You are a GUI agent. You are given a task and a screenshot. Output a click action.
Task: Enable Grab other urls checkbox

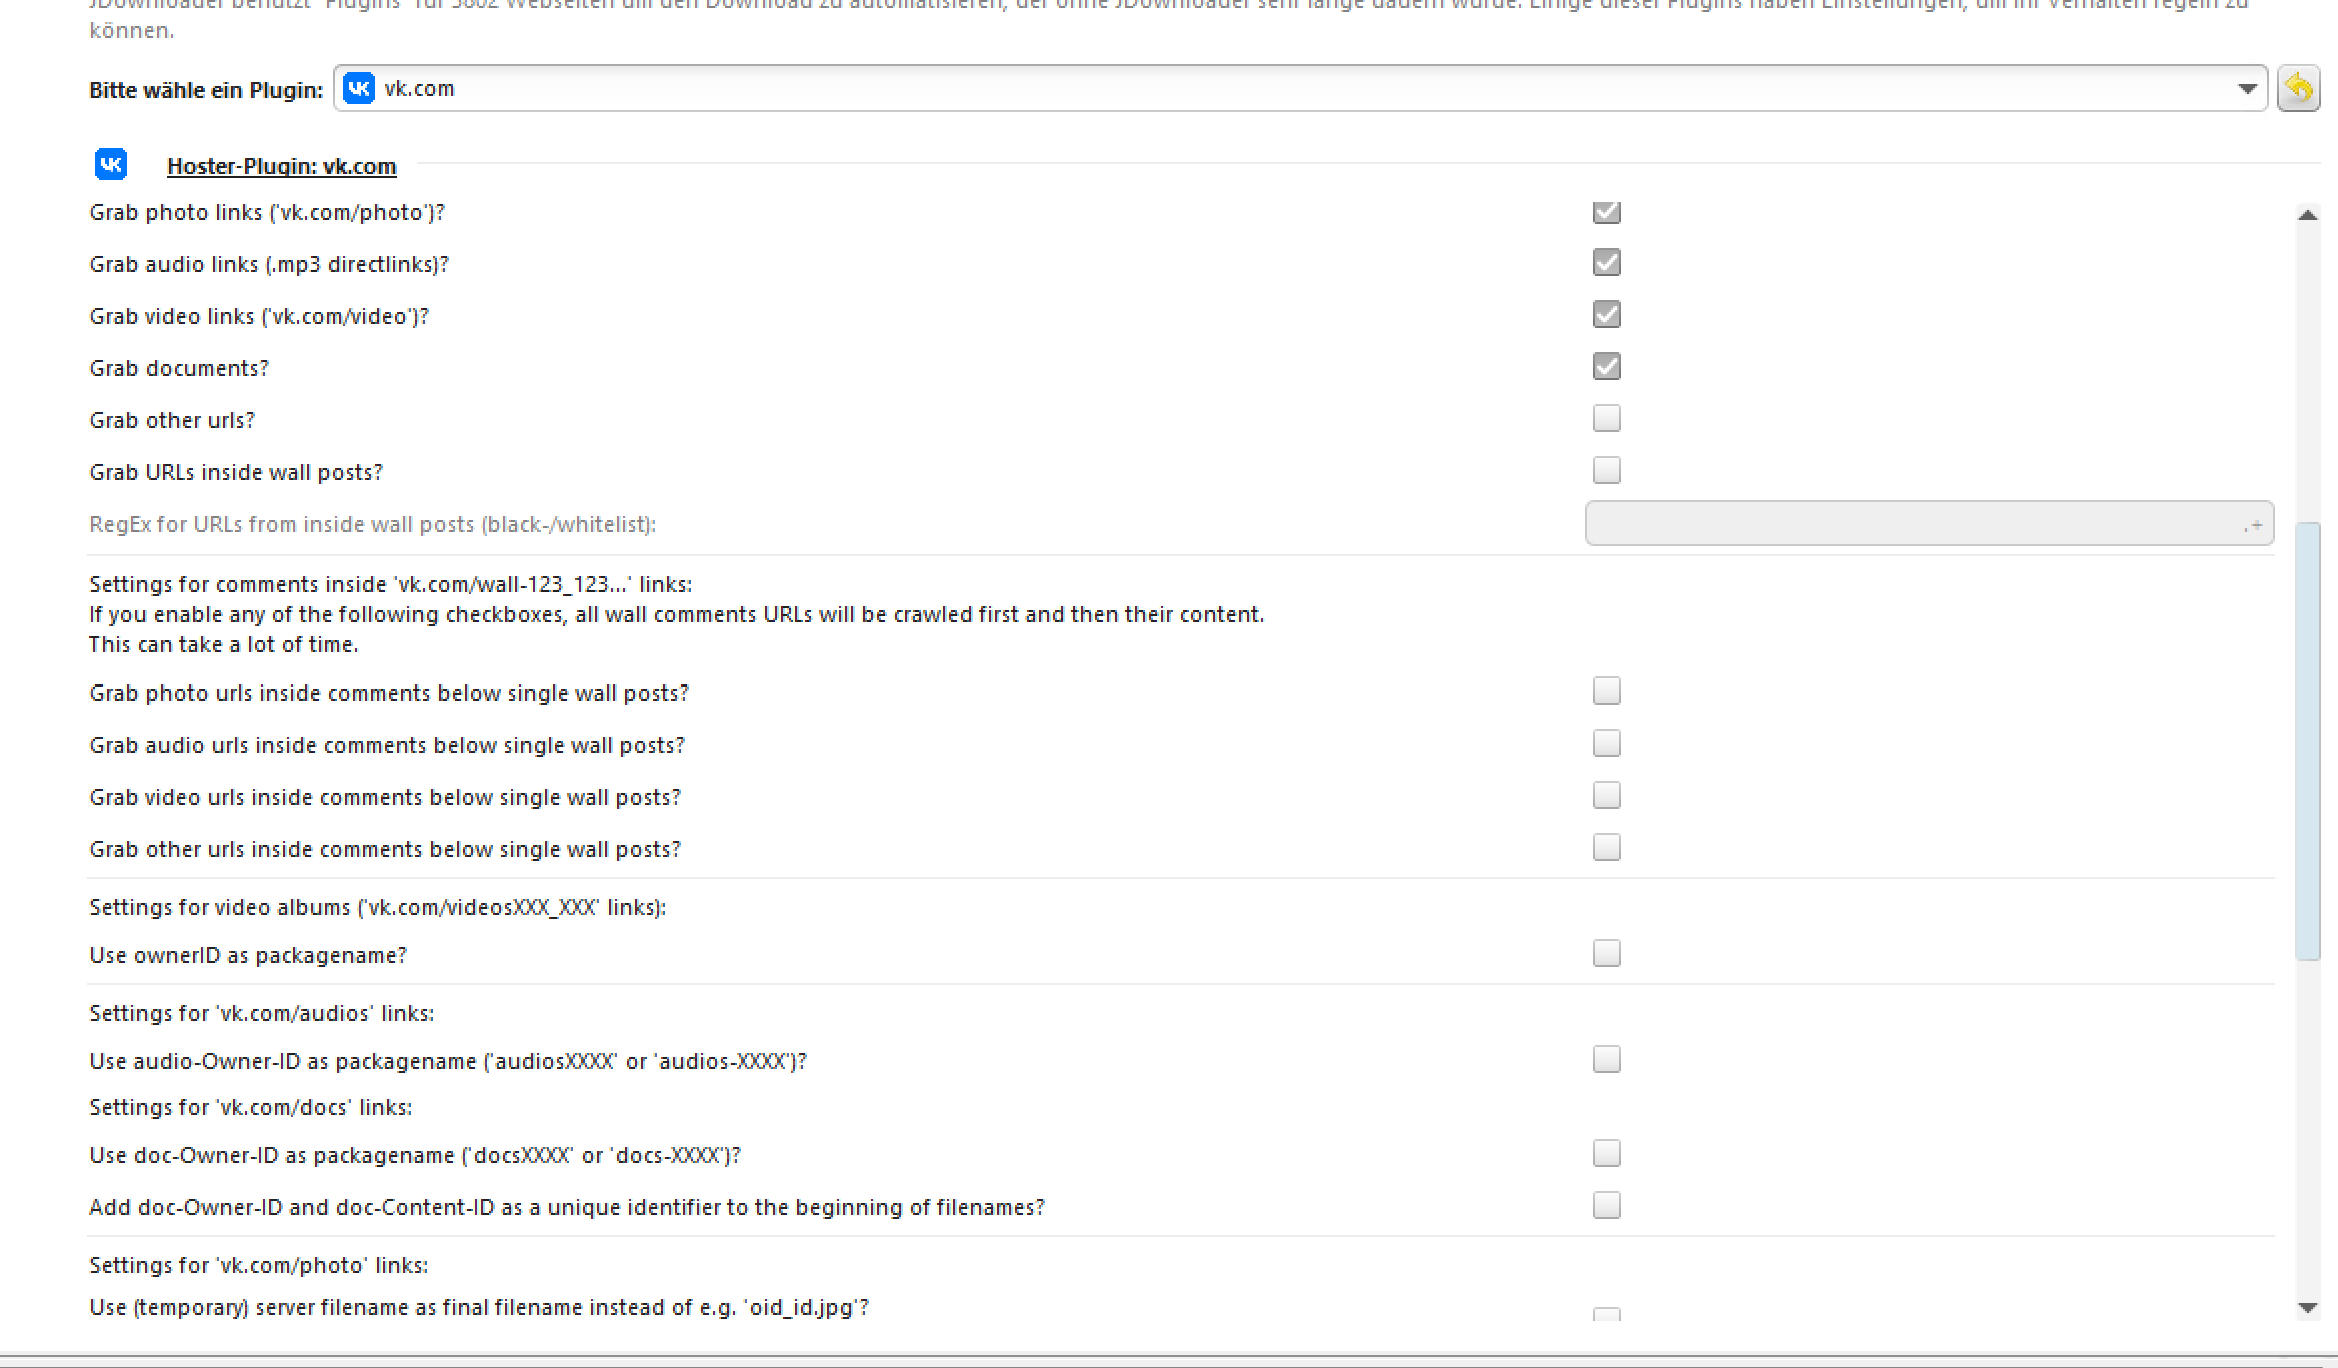click(x=1607, y=419)
